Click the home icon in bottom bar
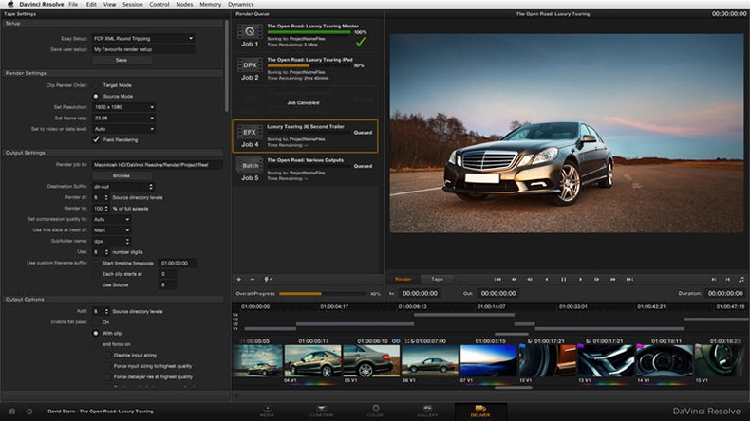This screenshot has height=421, width=750. 11,411
